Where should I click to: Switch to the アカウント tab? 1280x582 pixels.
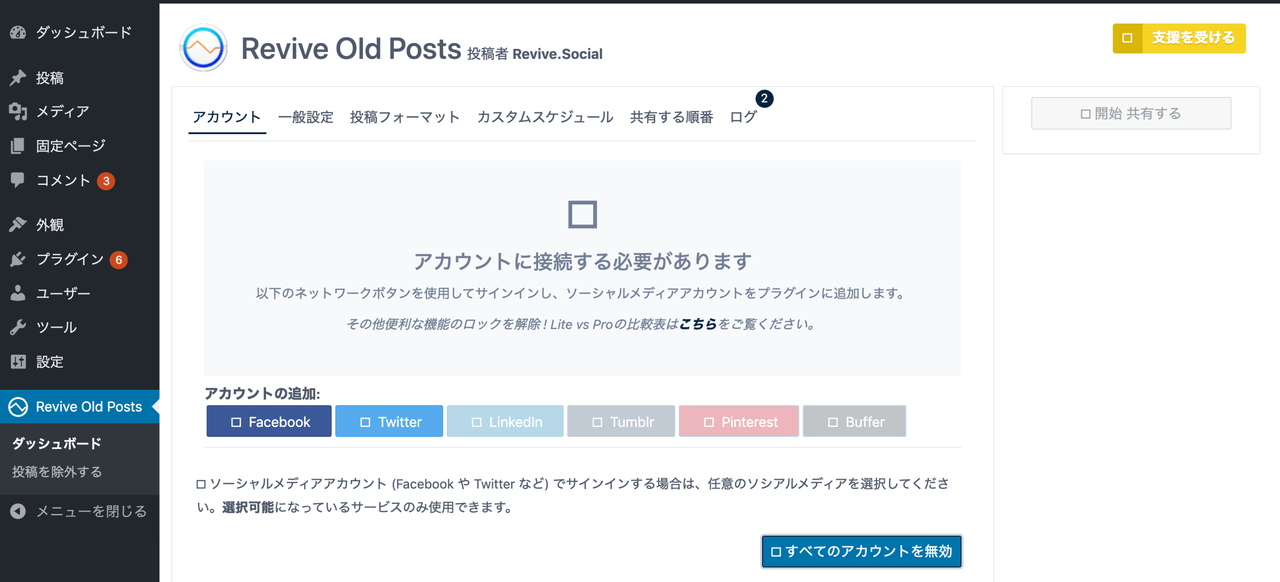(x=227, y=117)
